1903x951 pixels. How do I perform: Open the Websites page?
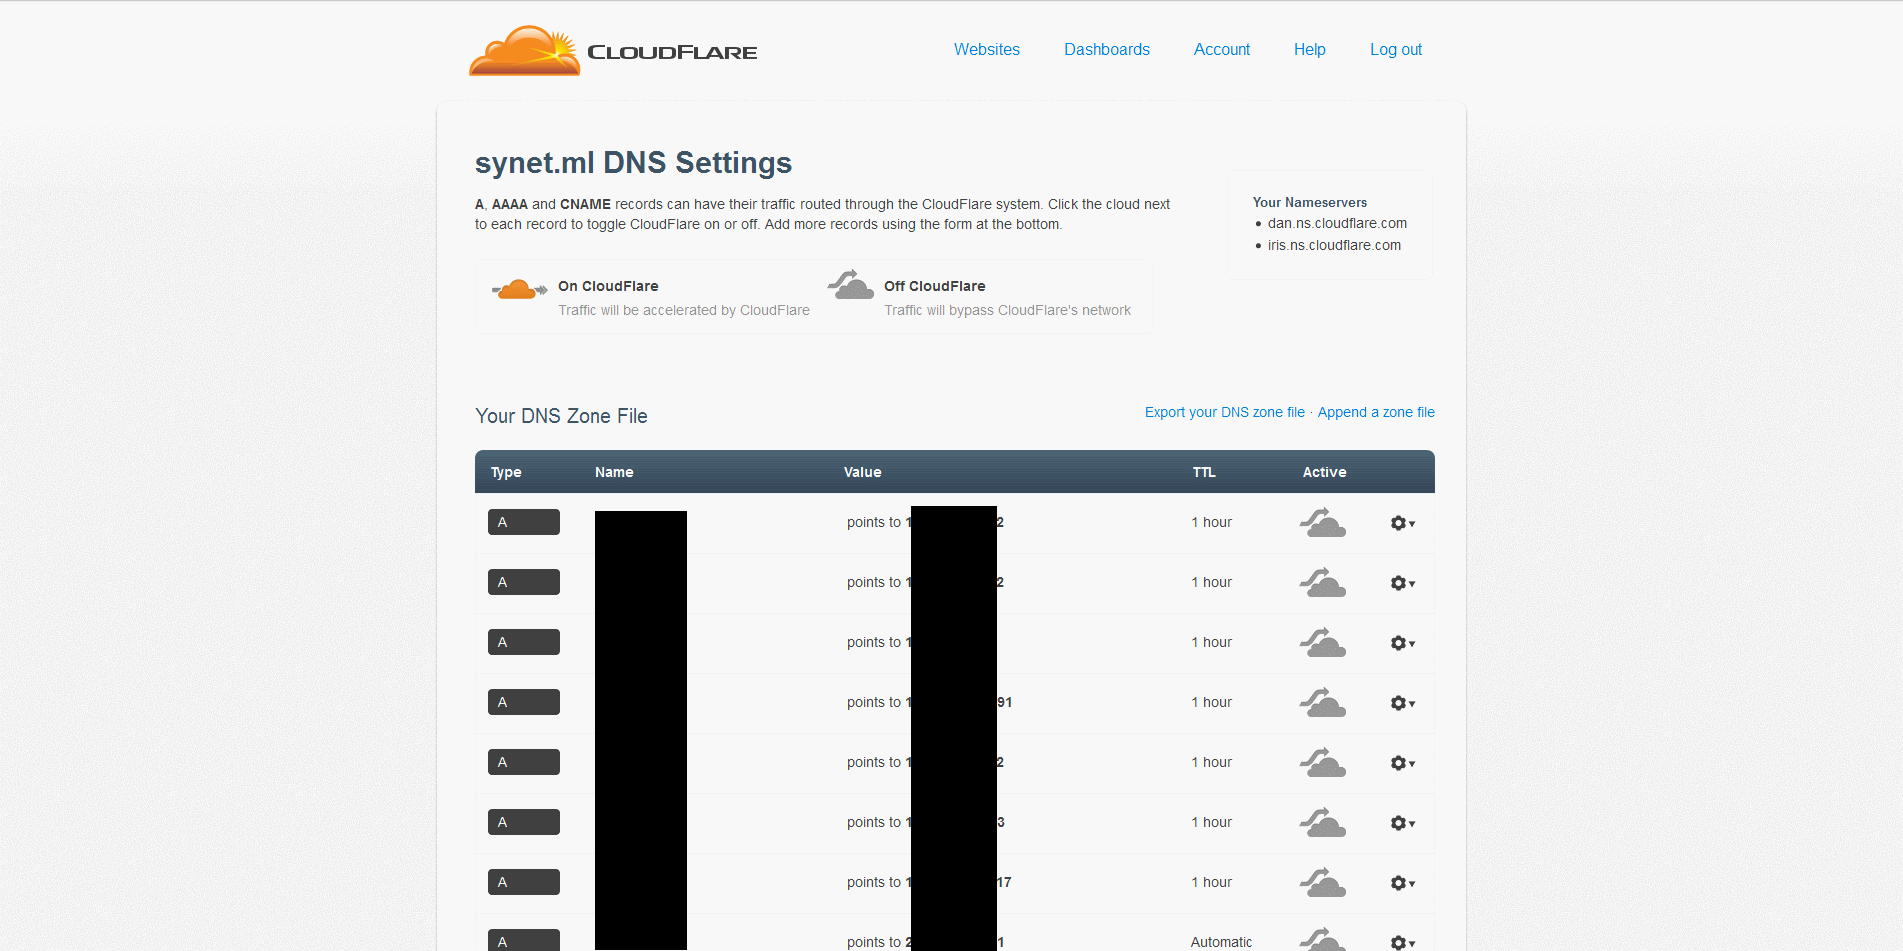986,50
